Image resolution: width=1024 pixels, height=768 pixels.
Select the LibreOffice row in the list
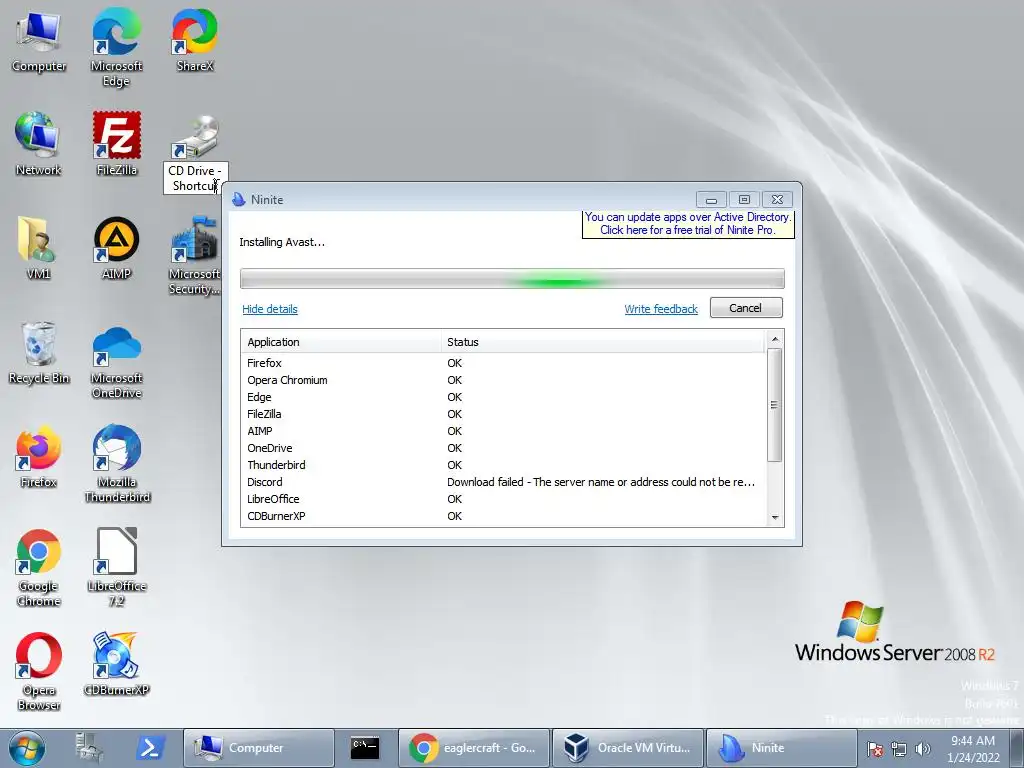pos(503,499)
